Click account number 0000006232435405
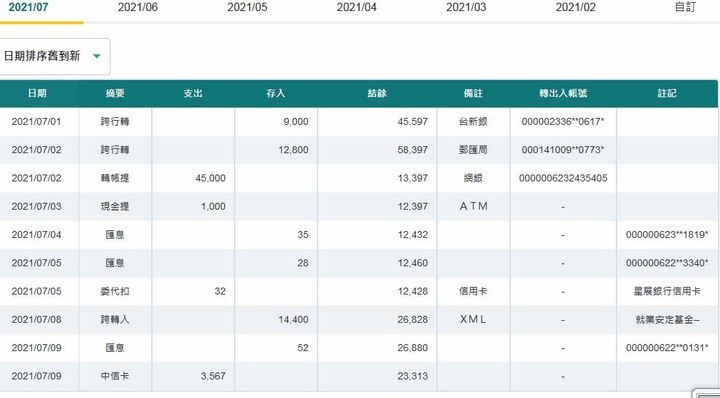Image resolution: width=720 pixels, height=398 pixels. click(563, 178)
